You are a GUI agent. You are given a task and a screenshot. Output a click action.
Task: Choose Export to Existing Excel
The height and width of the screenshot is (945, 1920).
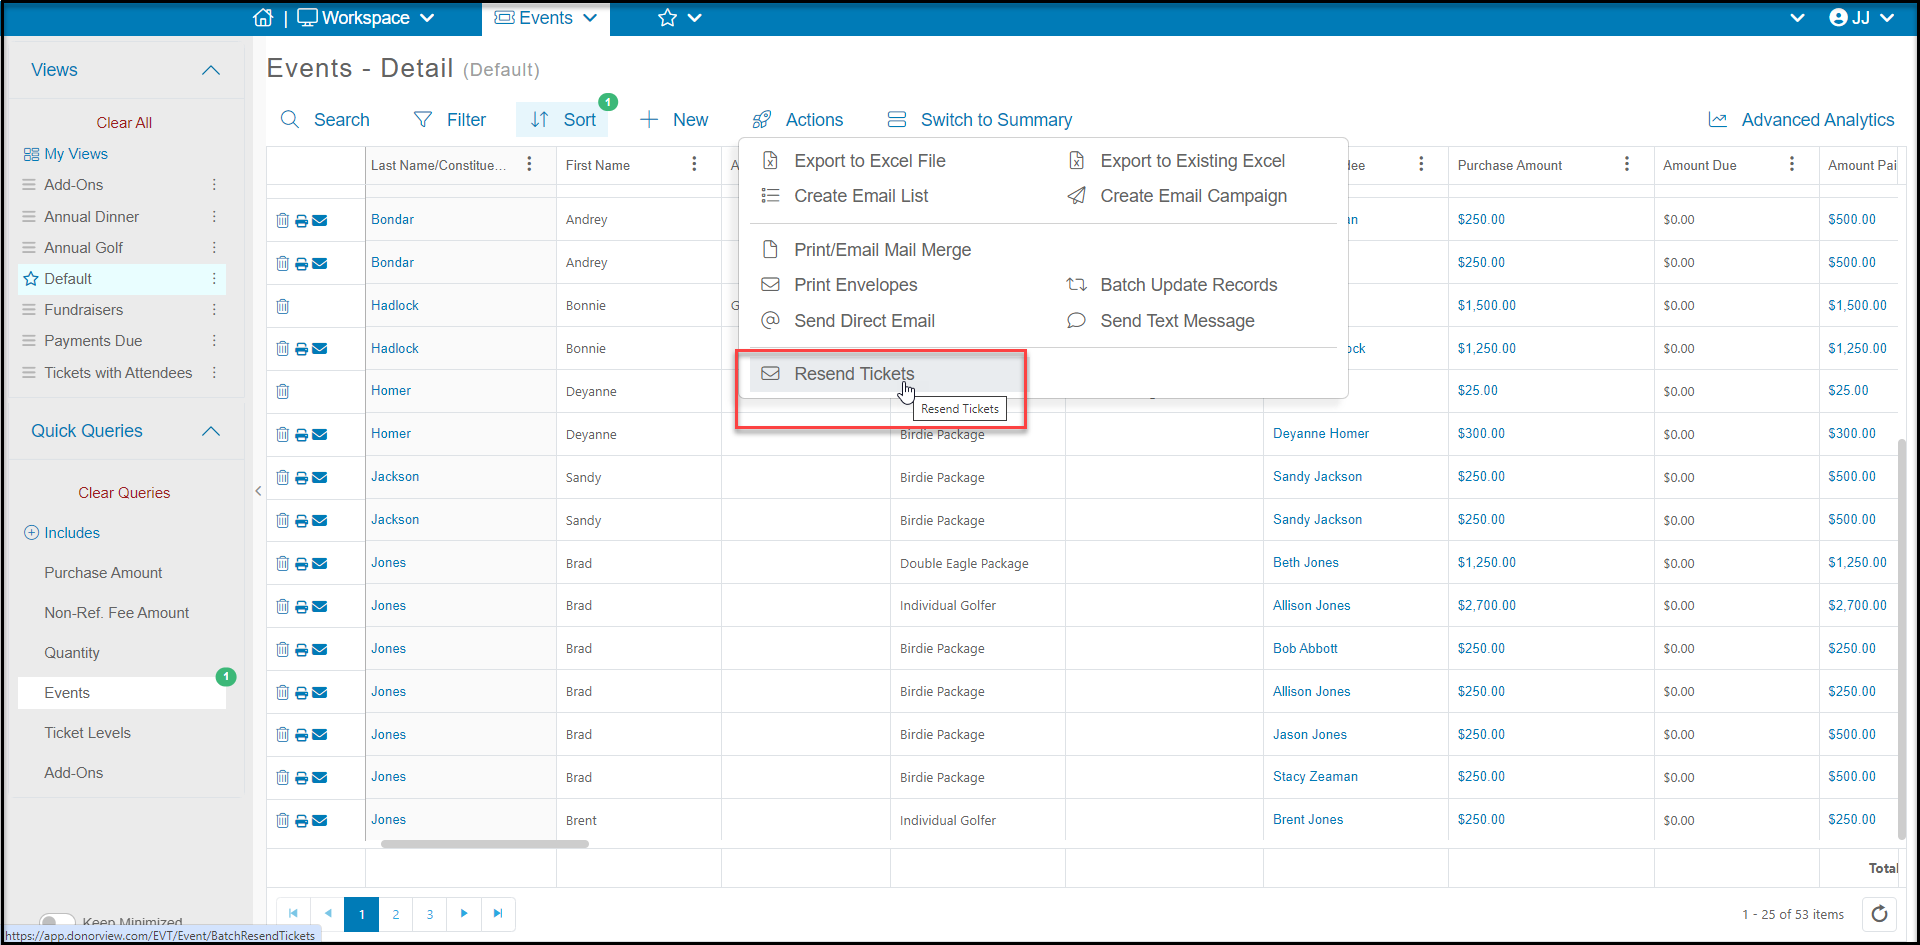(x=1176, y=161)
